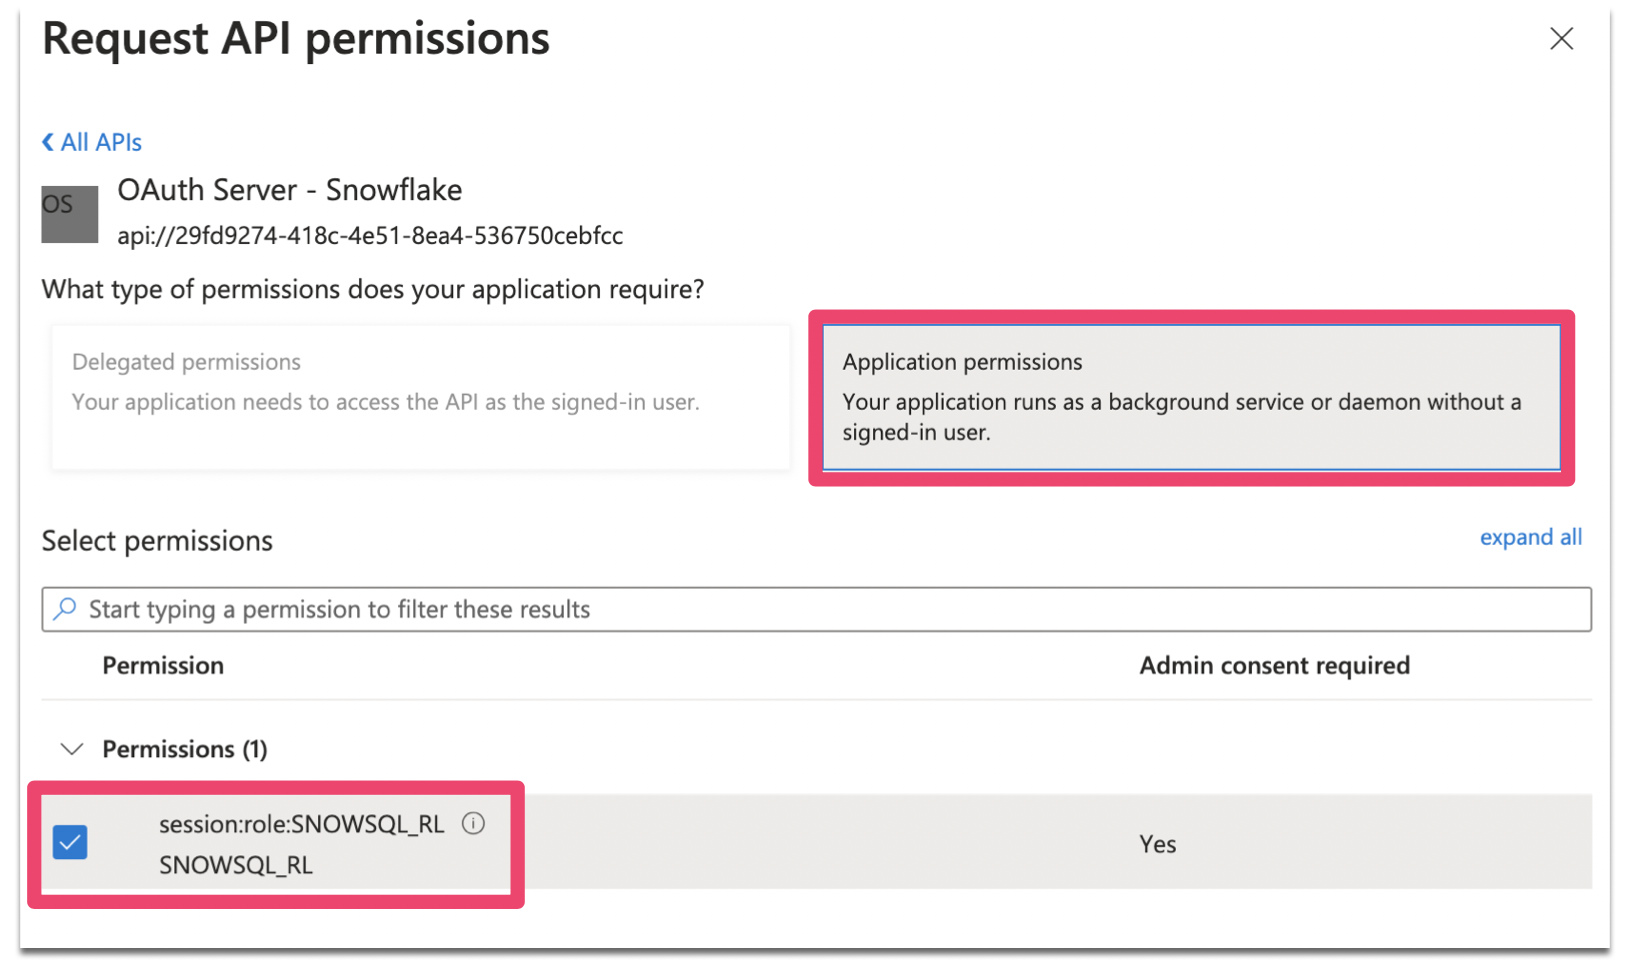Image resolution: width=1630 pixels, height=972 pixels.
Task: Click the Admin consent required column header
Action: click(1274, 665)
